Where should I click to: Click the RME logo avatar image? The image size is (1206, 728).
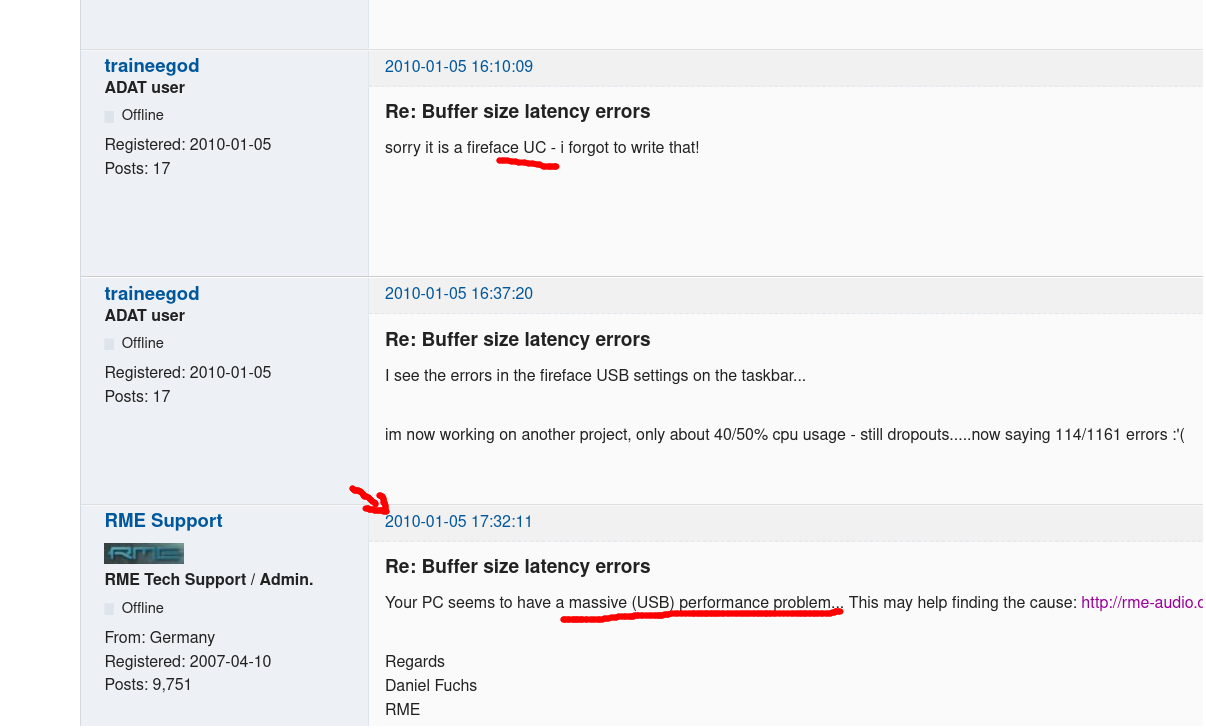click(x=144, y=553)
